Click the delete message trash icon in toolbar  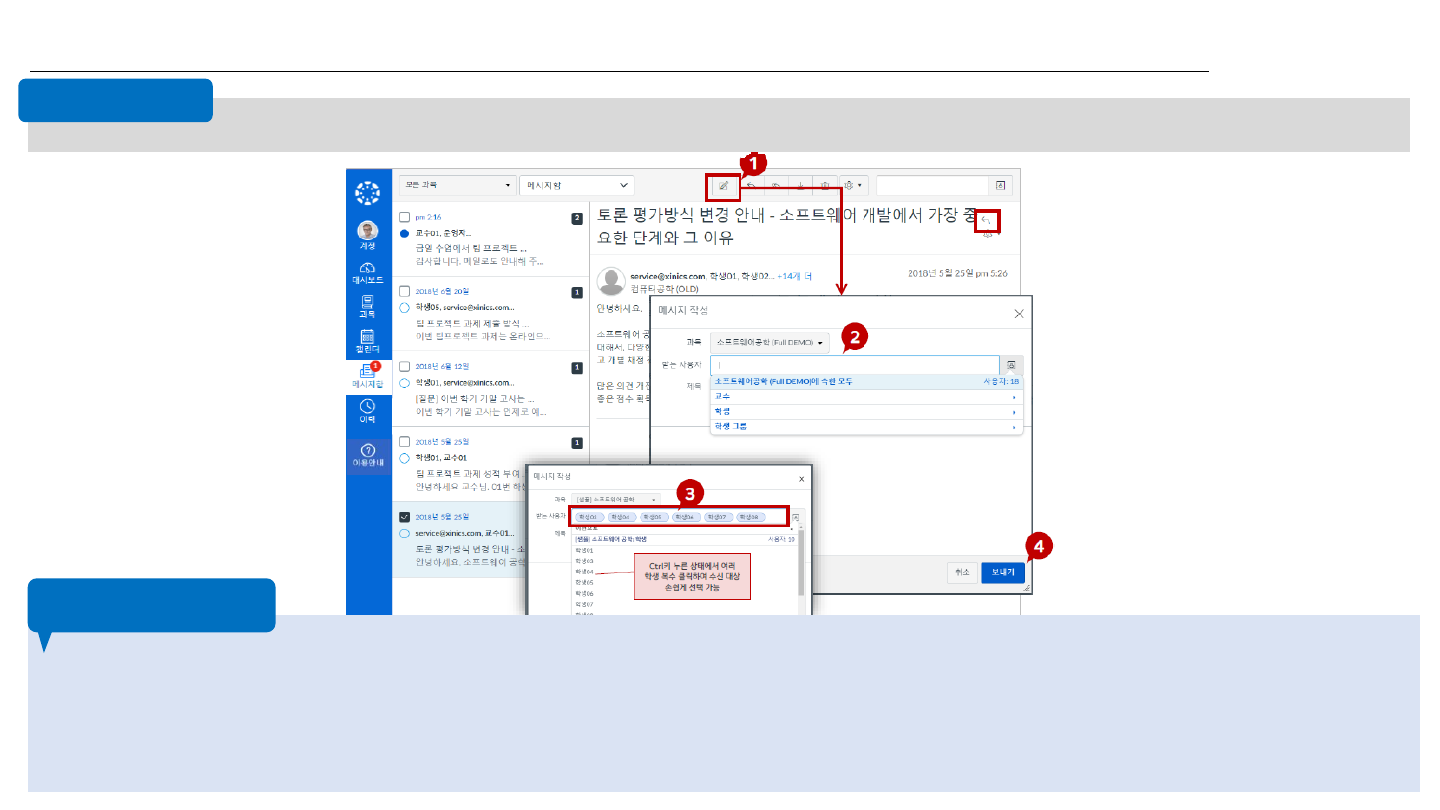click(824, 186)
